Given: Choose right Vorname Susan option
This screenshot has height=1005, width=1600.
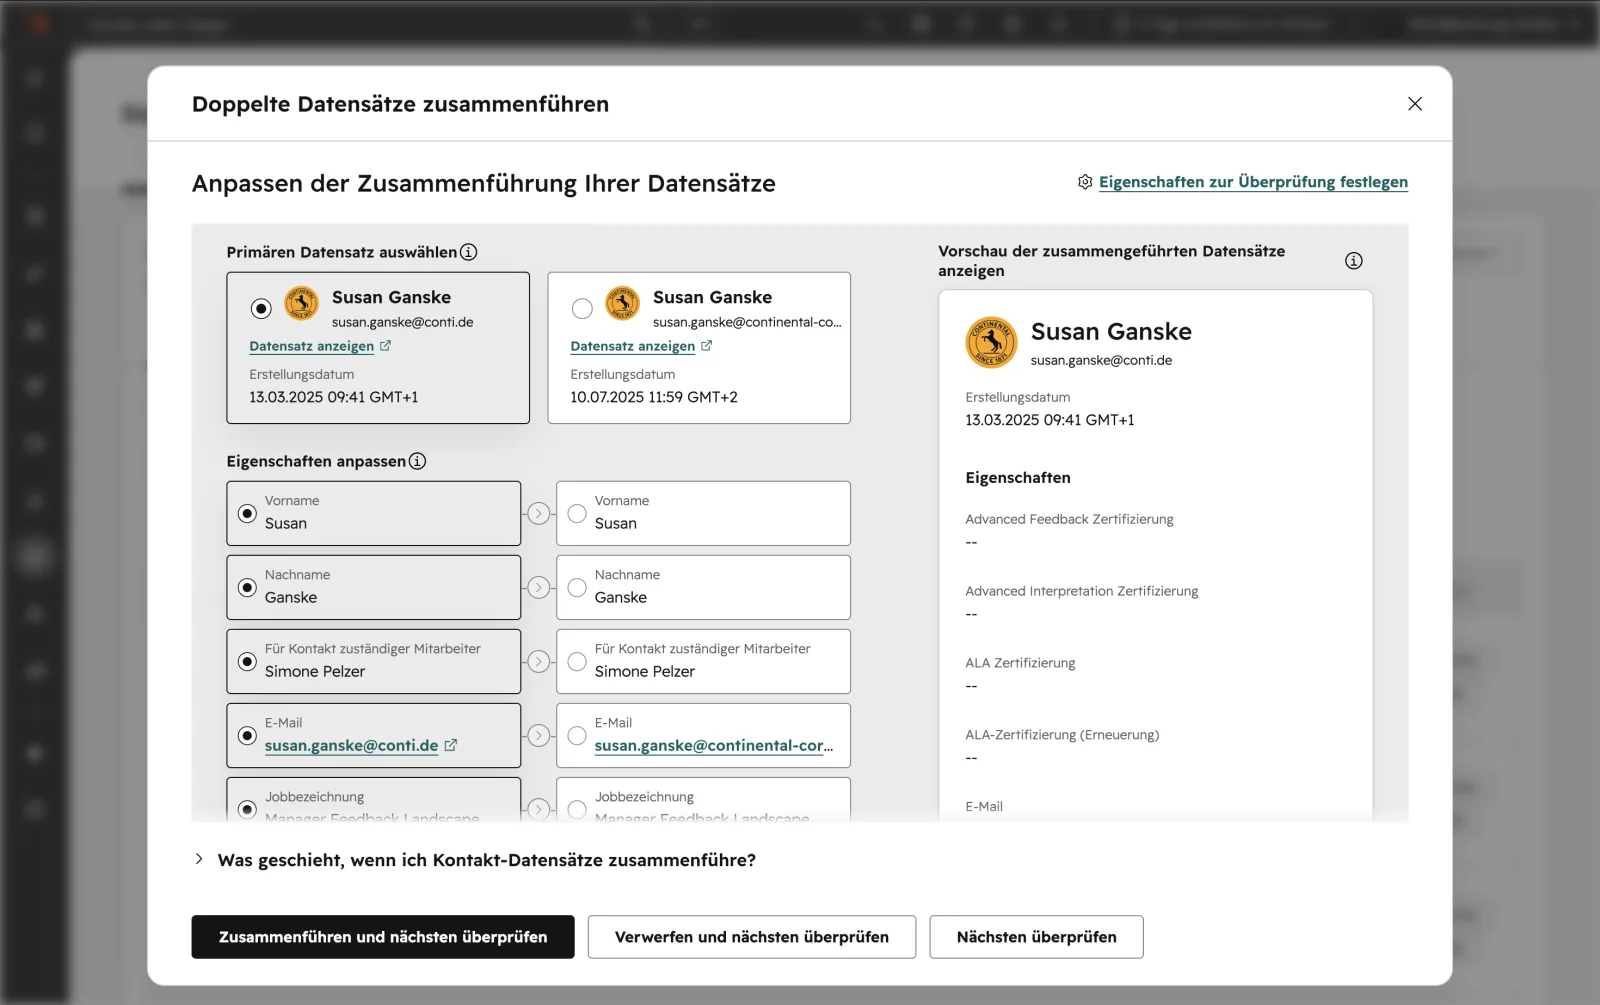Looking at the screenshot, I should [577, 513].
